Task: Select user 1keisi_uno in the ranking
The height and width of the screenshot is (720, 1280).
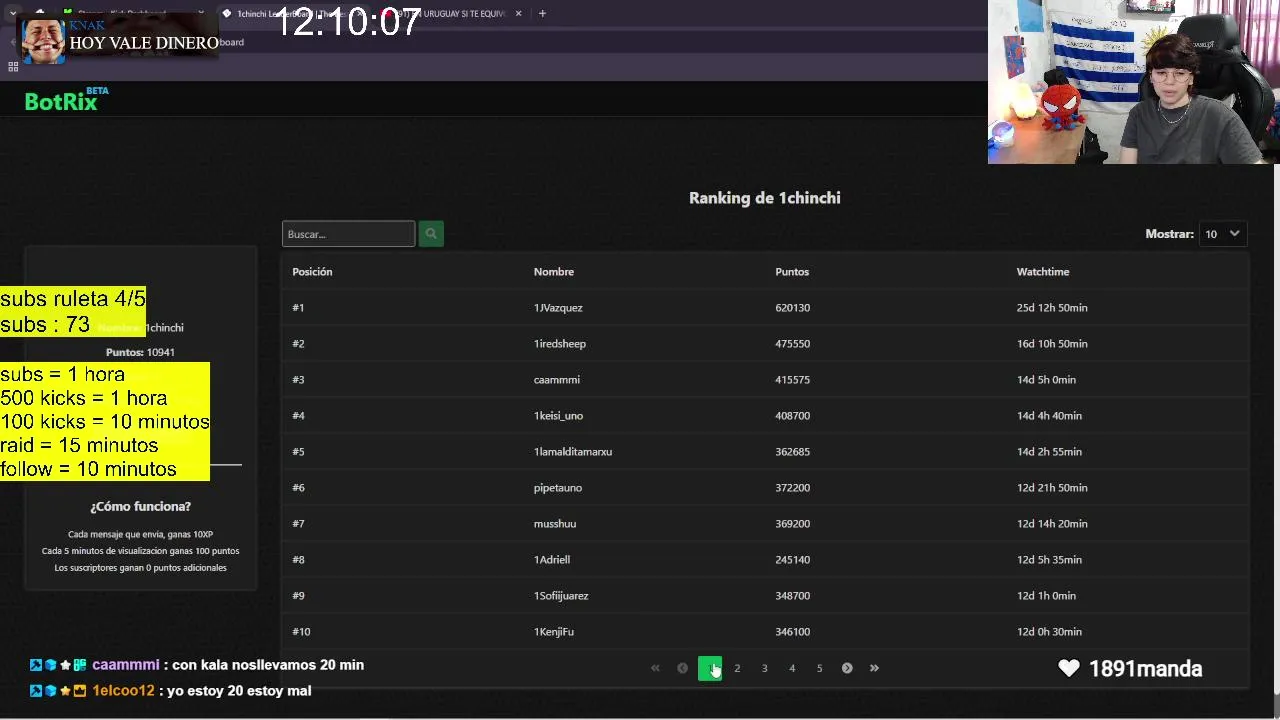Action: 558,416
